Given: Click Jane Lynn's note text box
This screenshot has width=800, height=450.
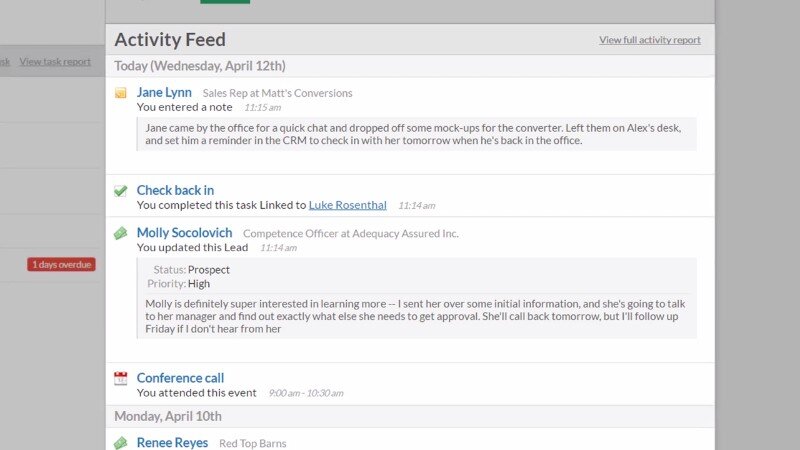Looking at the screenshot, I should [415, 134].
